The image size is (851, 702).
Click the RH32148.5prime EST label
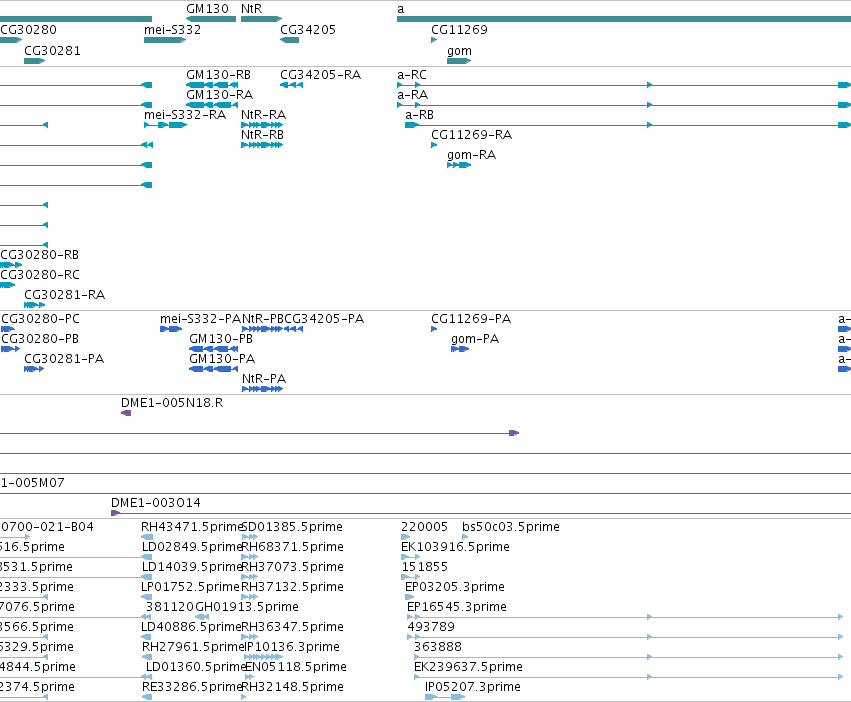292,687
